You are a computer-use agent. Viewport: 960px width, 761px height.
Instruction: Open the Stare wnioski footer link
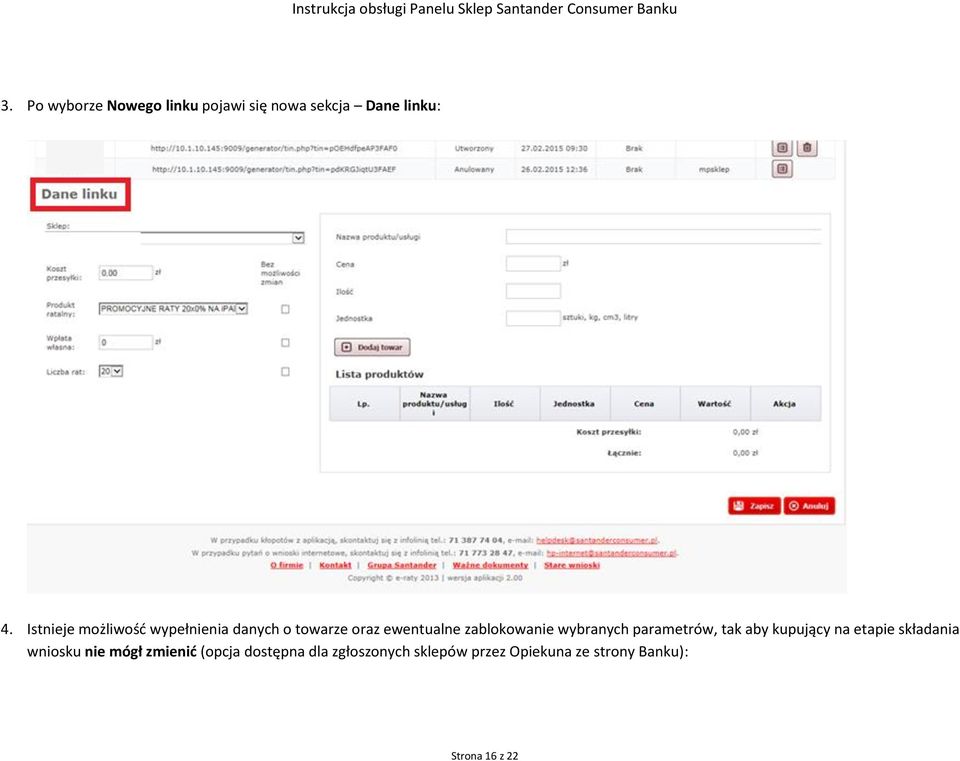click(572, 565)
